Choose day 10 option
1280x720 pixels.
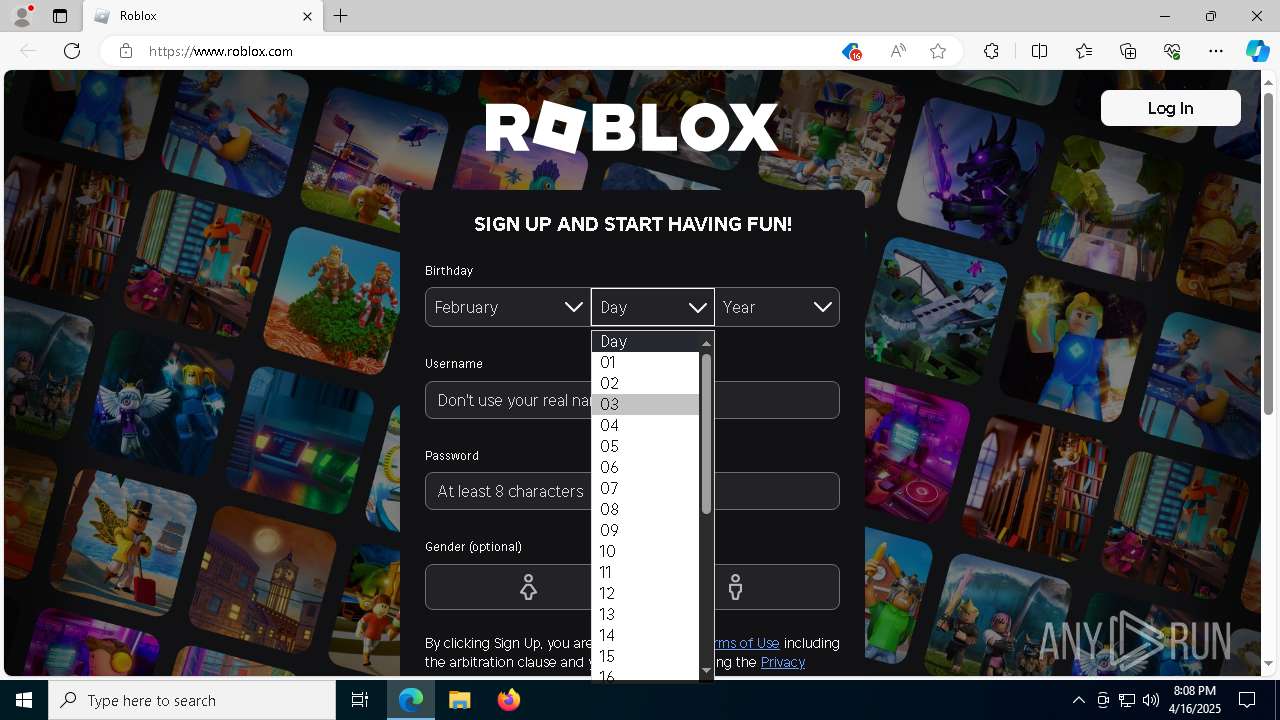pos(645,551)
